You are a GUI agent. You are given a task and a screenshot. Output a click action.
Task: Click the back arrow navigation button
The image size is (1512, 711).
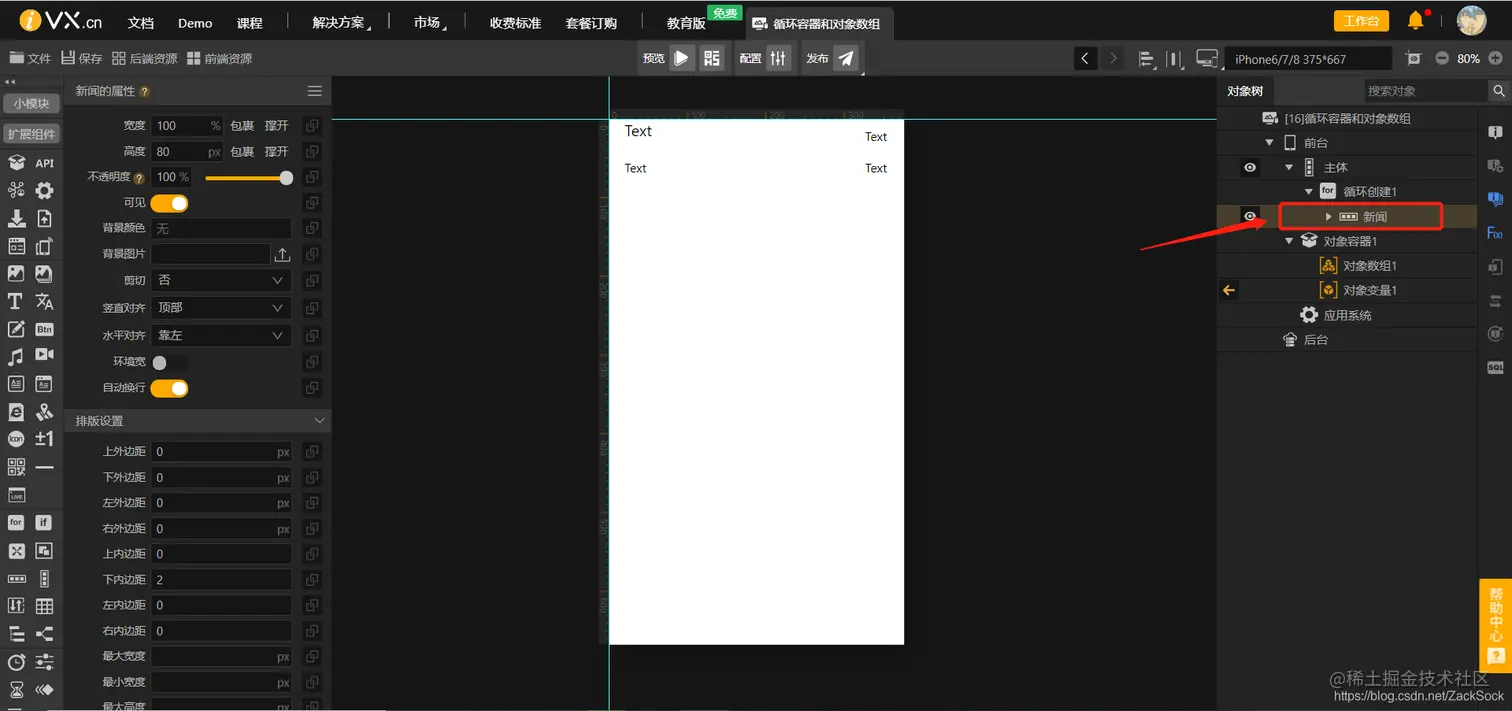pos(1085,59)
